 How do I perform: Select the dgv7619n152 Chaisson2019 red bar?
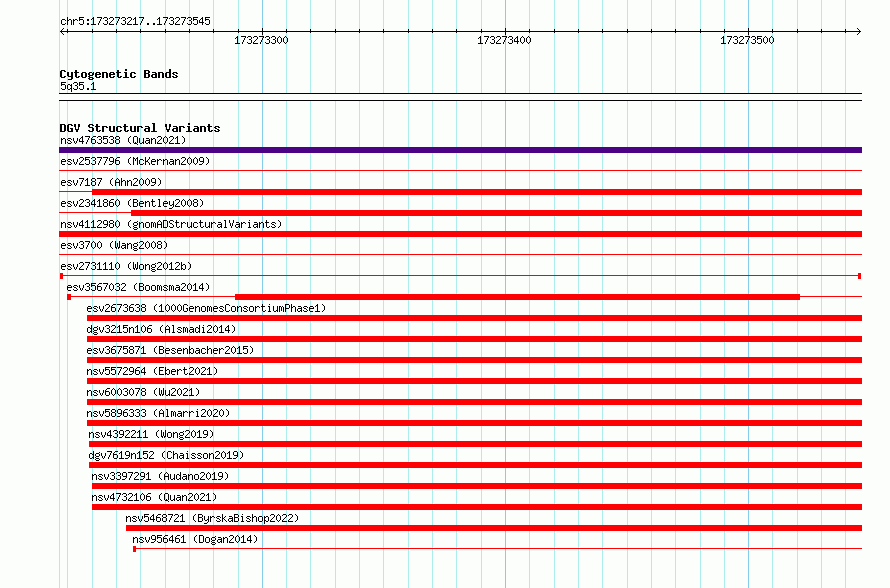coord(475,465)
